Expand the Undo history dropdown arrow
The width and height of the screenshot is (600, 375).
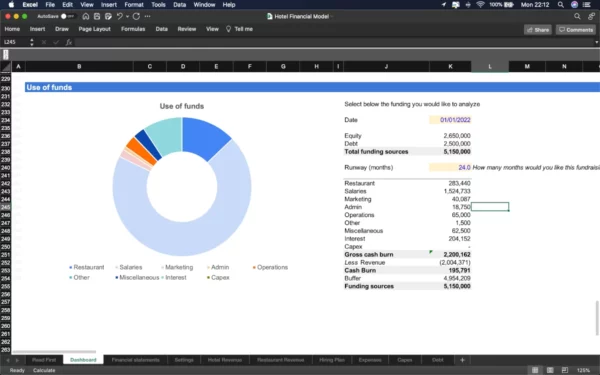click(127, 16)
